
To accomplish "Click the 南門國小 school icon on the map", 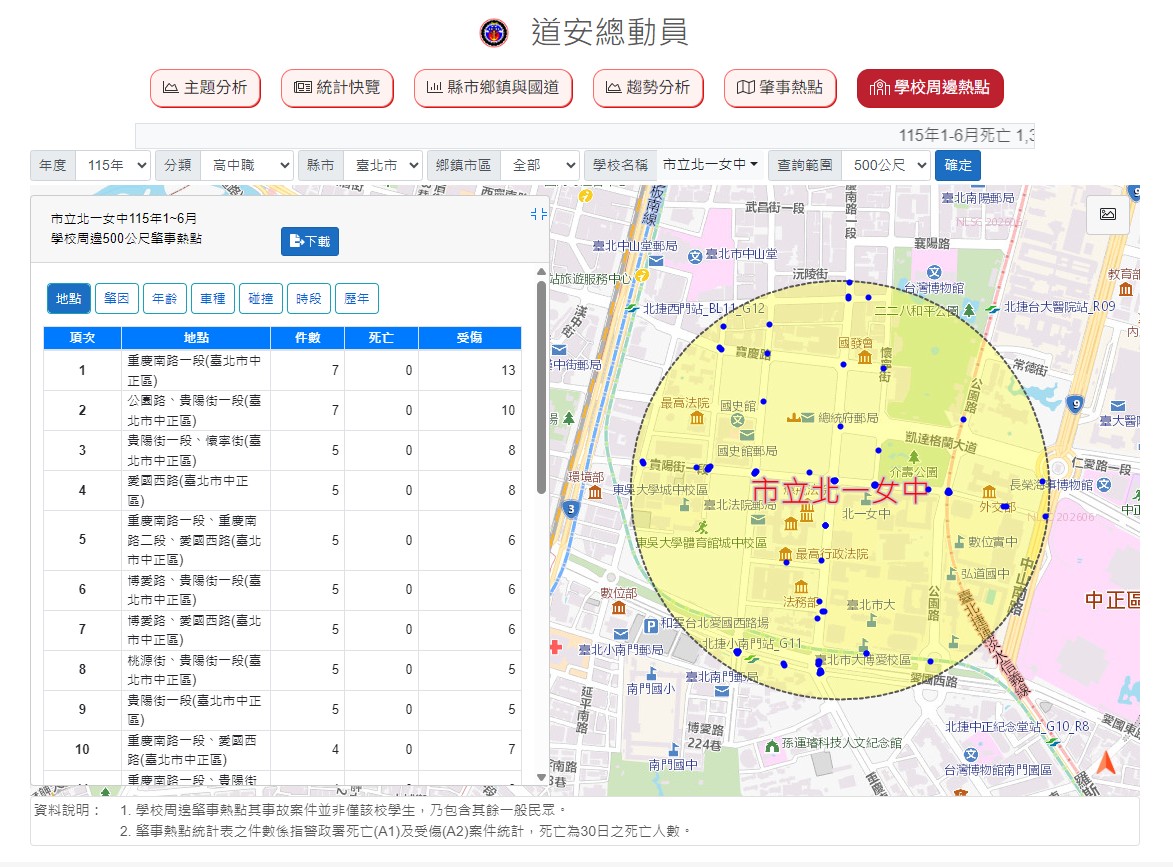I will tap(652, 673).
